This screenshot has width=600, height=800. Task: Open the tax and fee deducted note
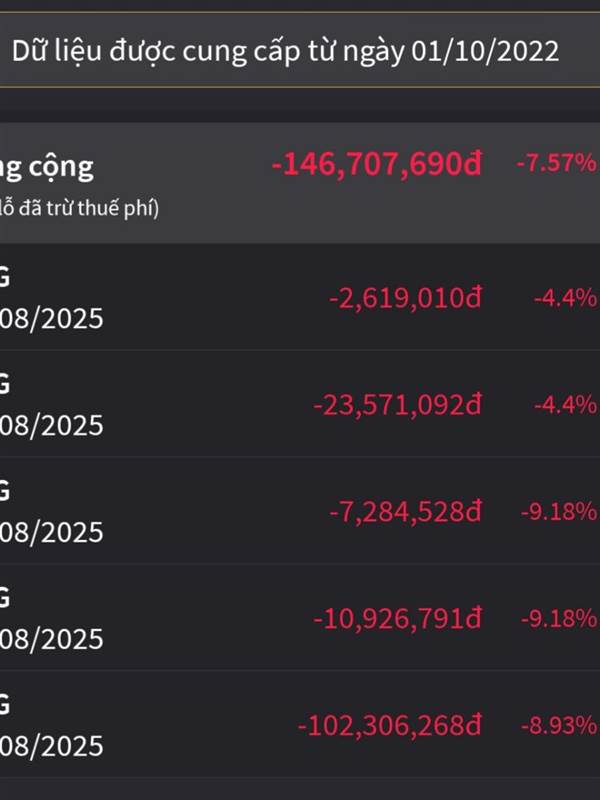pos(79,208)
